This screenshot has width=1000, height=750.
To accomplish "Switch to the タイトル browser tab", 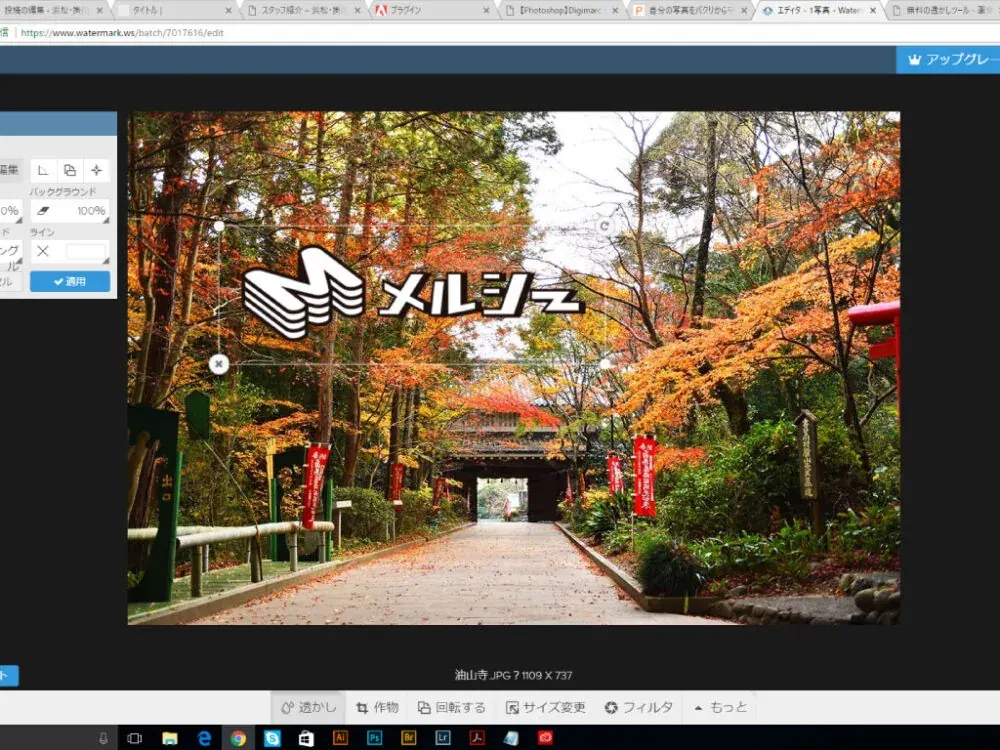I will 173,10.
